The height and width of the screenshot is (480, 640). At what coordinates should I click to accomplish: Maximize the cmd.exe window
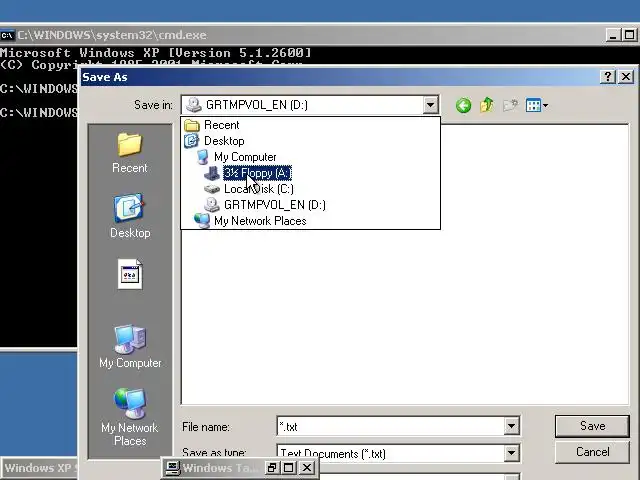click(x=629, y=35)
